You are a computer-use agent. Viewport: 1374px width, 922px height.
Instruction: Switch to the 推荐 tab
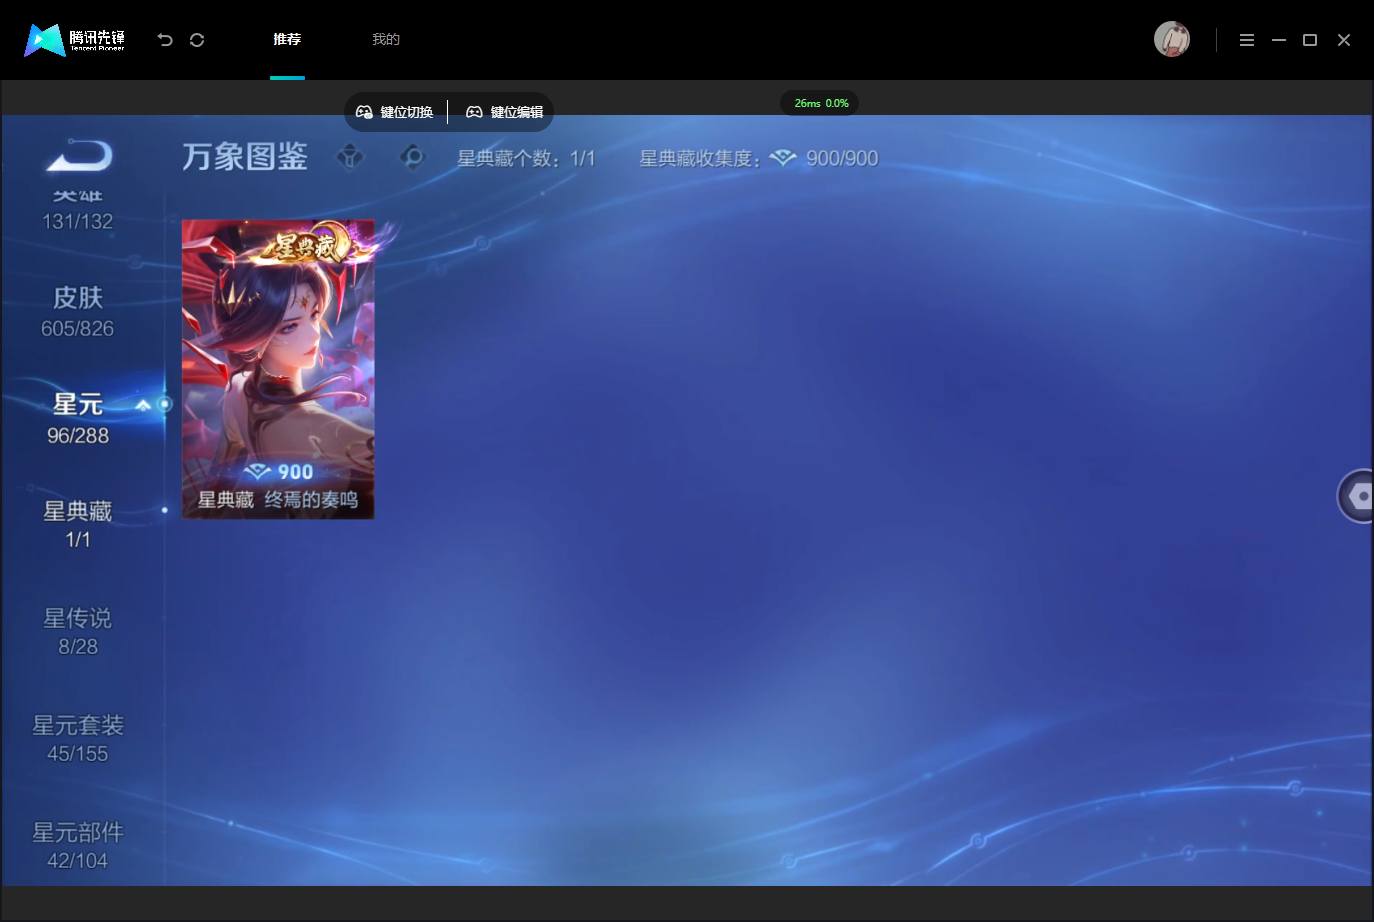pyautogui.click(x=287, y=39)
